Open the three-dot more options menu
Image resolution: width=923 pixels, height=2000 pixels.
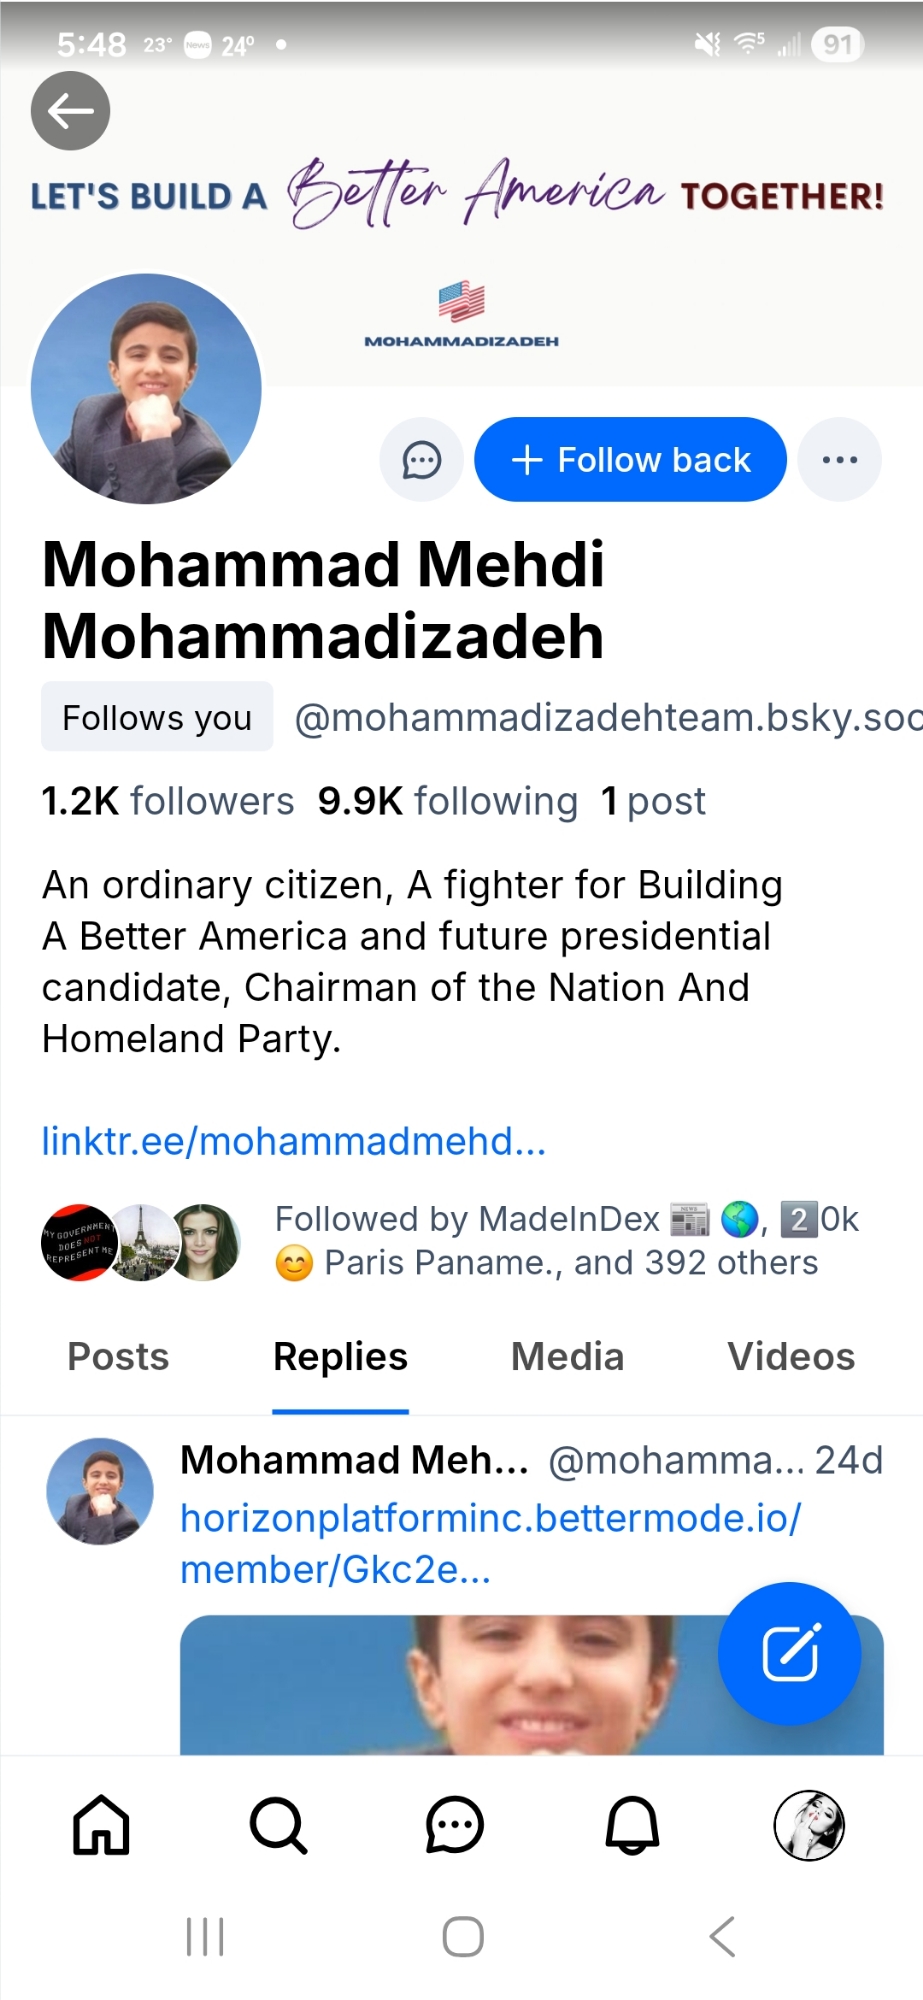[839, 460]
